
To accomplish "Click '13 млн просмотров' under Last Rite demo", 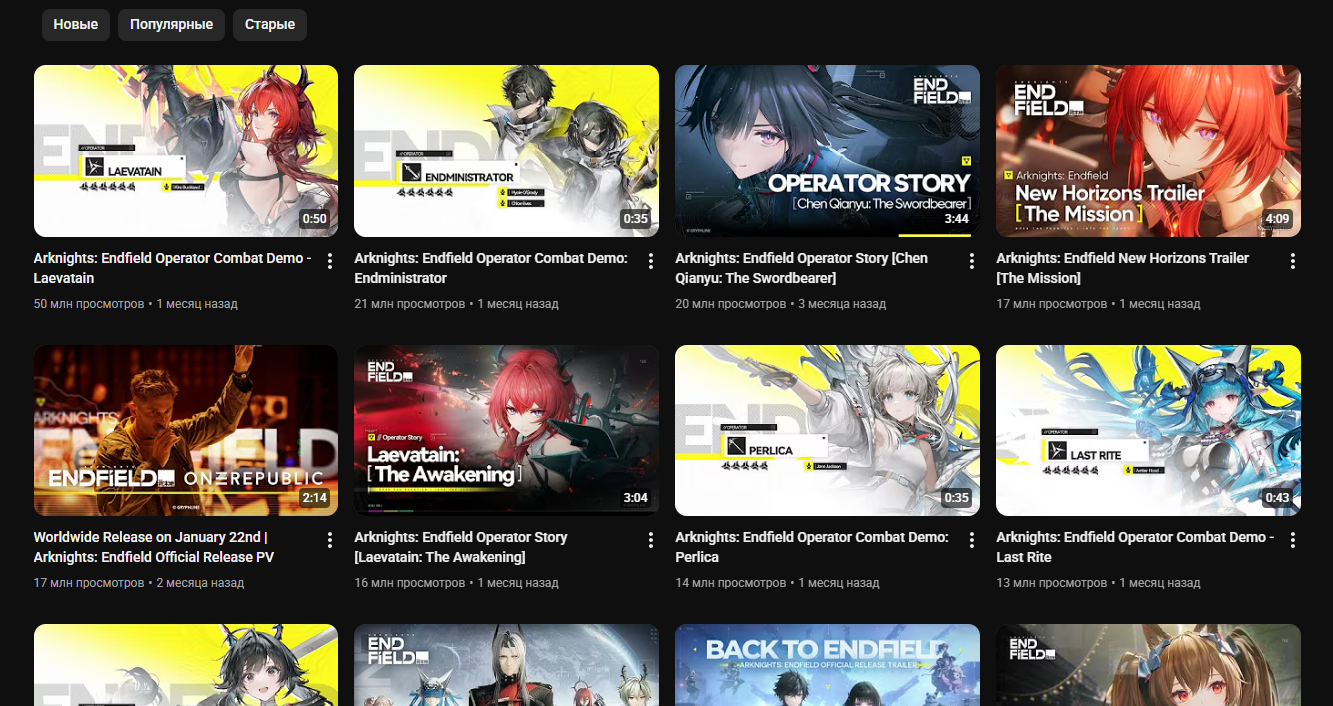I will click(1051, 582).
